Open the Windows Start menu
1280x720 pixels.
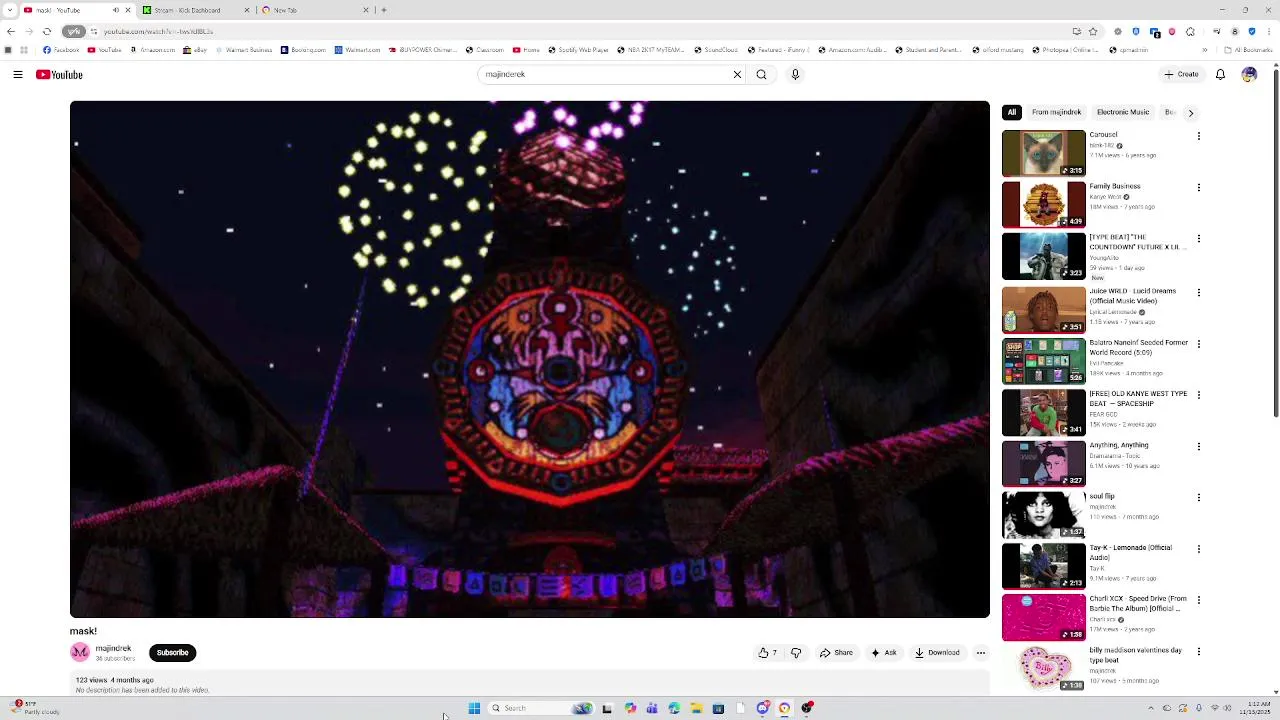coord(474,708)
